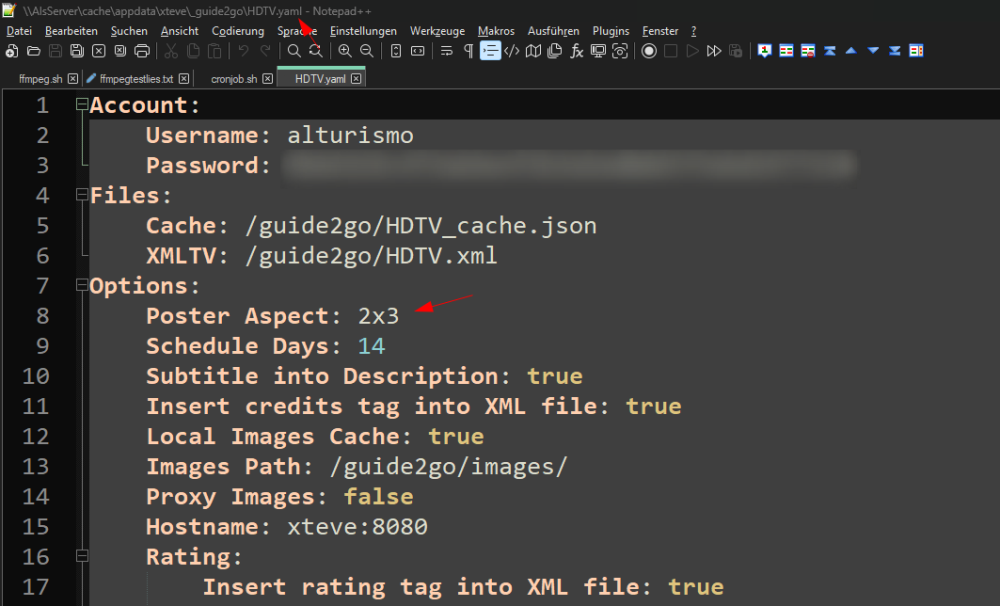1000x606 pixels.
Task: Click the Hostname value xteve:8080
Action: point(357,527)
